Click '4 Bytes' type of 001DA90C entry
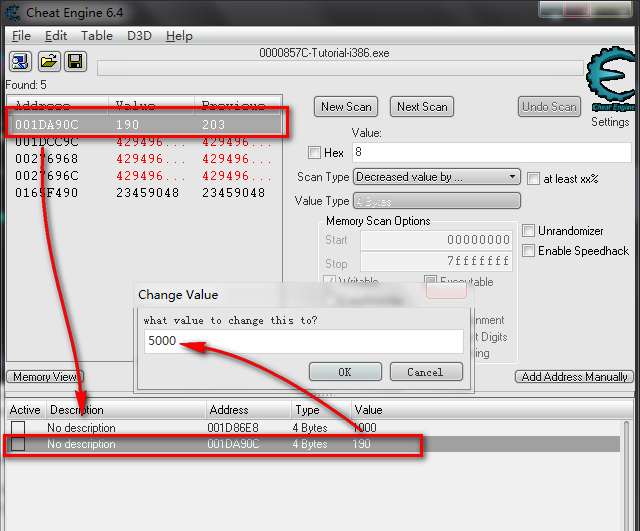Viewport: 640px width, 531px height. [x=310, y=444]
